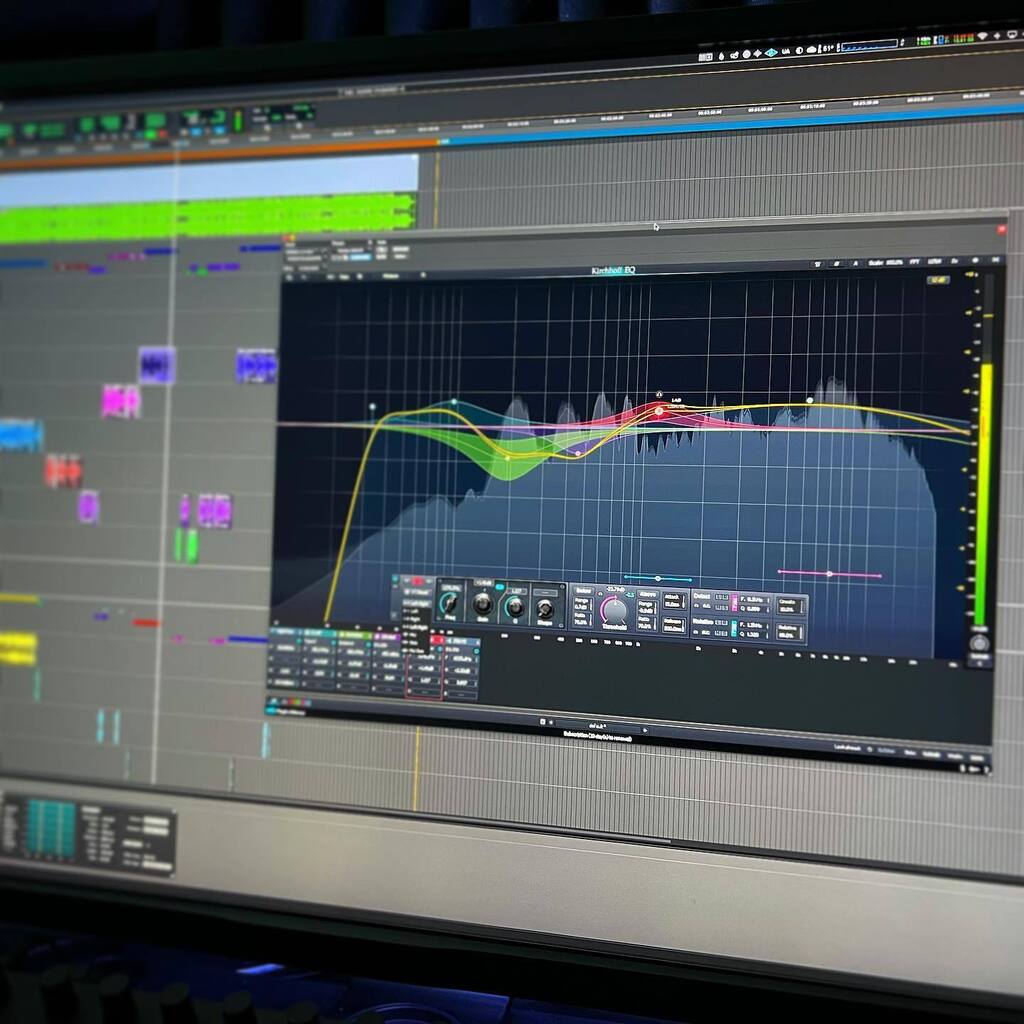Image resolution: width=1024 pixels, height=1024 pixels.
Task: Toggle the pink Detect filter switch
Action: point(734,602)
